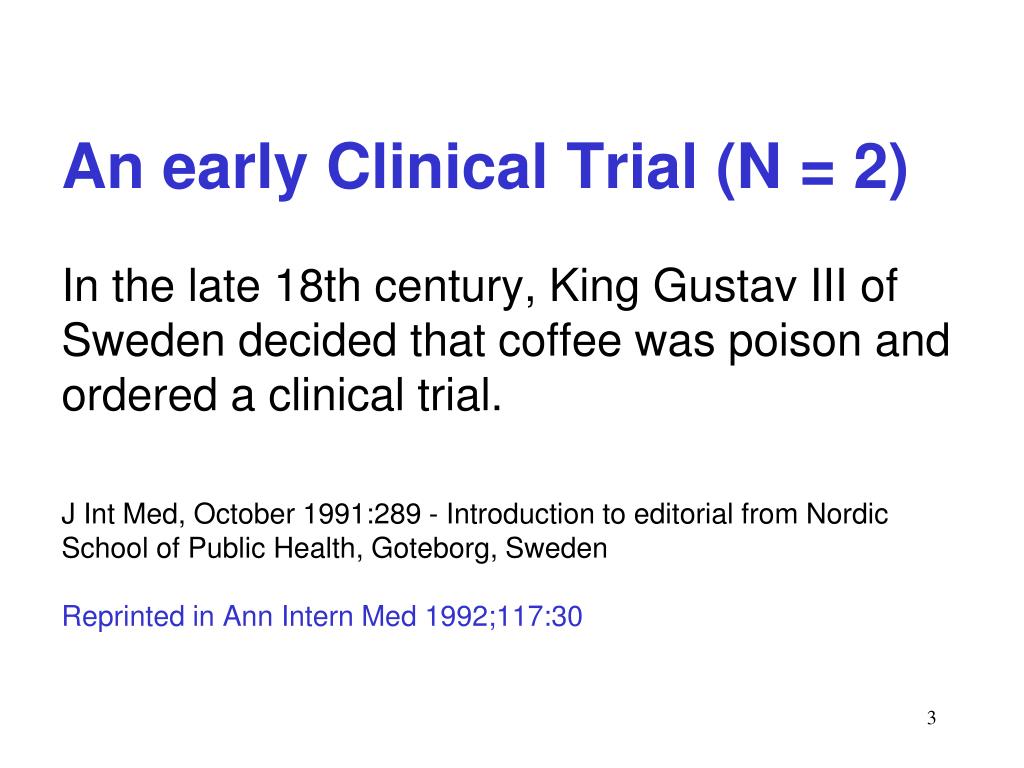This screenshot has height=768, width=1024.
Task: Click the word 'Trial' in the title
Action: (x=632, y=167)
